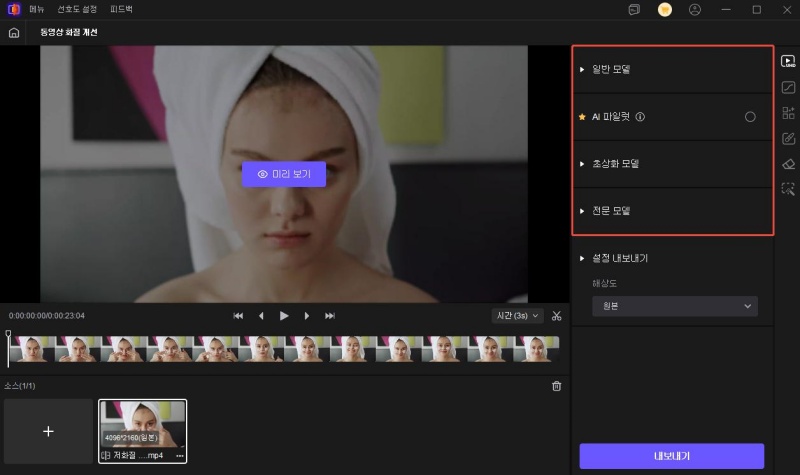Open the user account profile icon
The width and height of the screenshot is (800, 475).
695,10
